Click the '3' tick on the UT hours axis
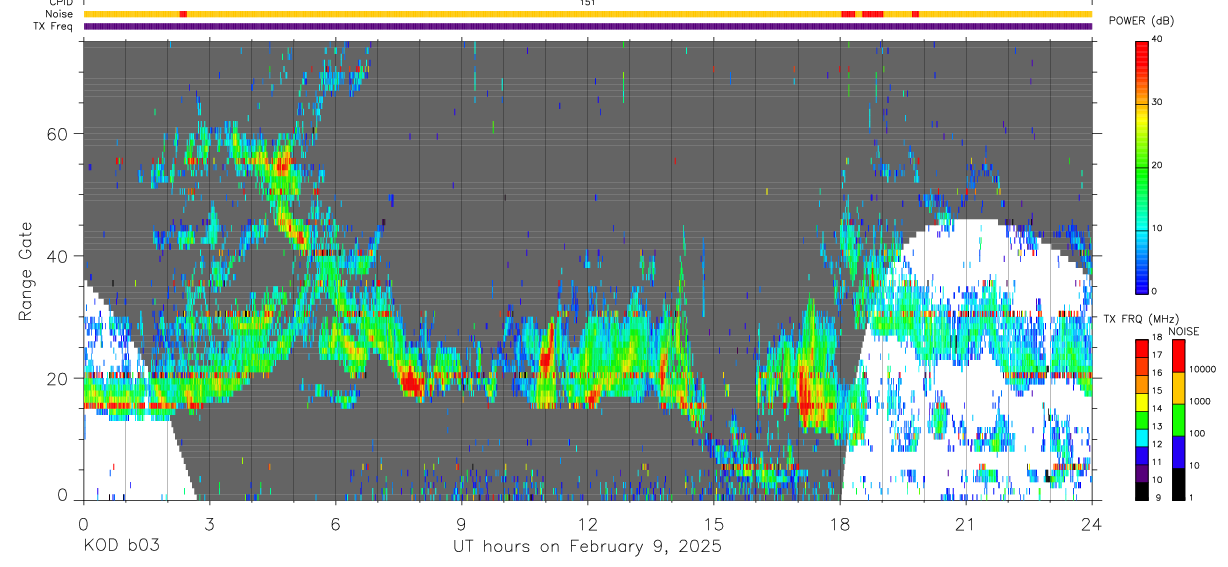Viewport: 1228px width, 567px height. 209,525
